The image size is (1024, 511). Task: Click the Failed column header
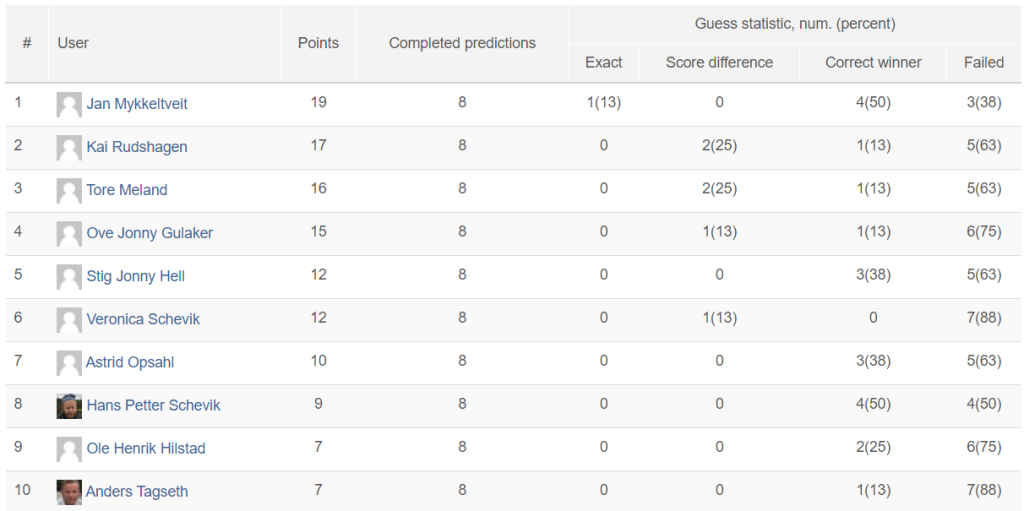tap(984, 63)
